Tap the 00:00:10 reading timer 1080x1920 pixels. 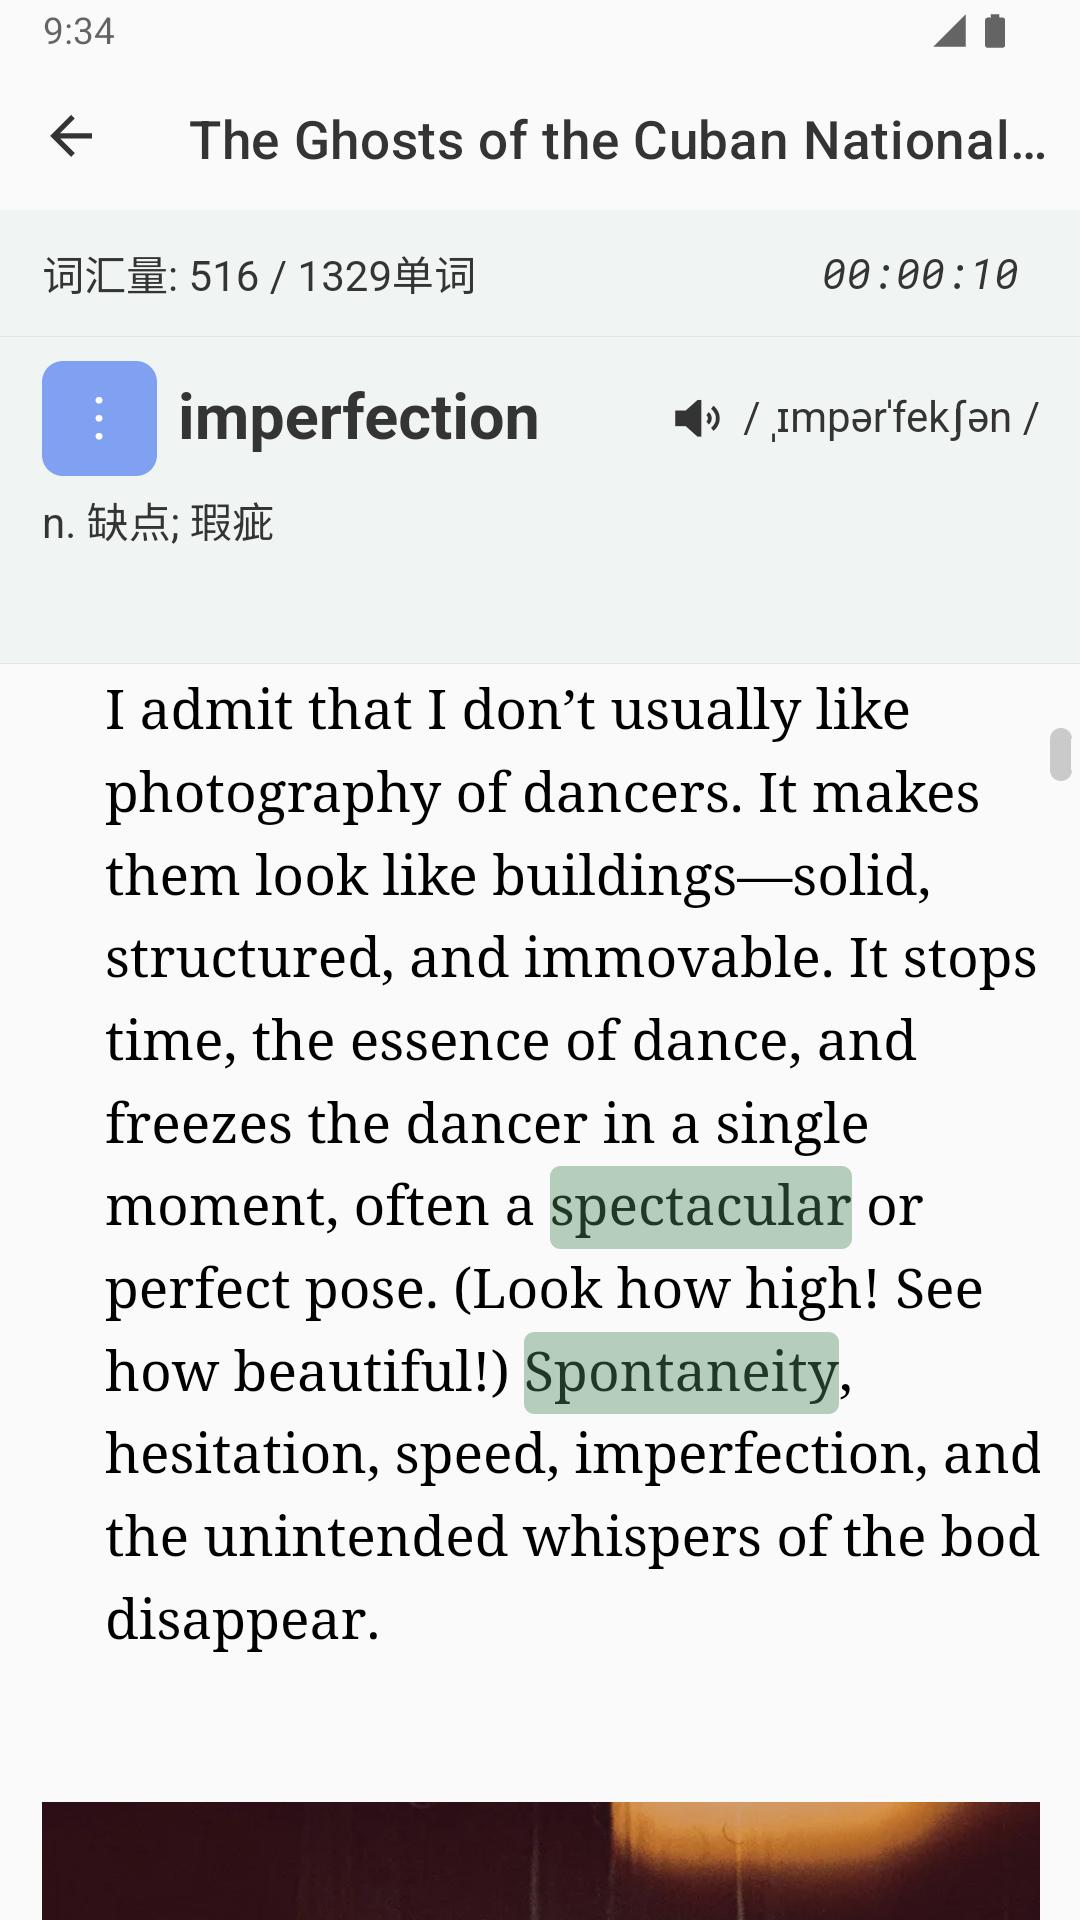coord(919,275)
